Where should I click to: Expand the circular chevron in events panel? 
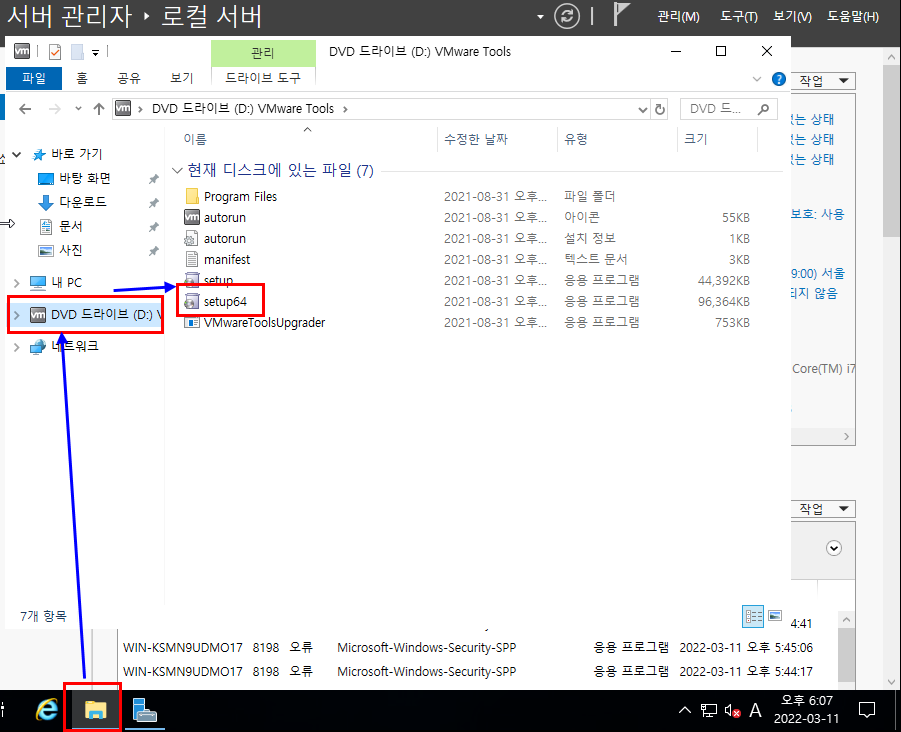pyautogui.click(x=834, y=548)
